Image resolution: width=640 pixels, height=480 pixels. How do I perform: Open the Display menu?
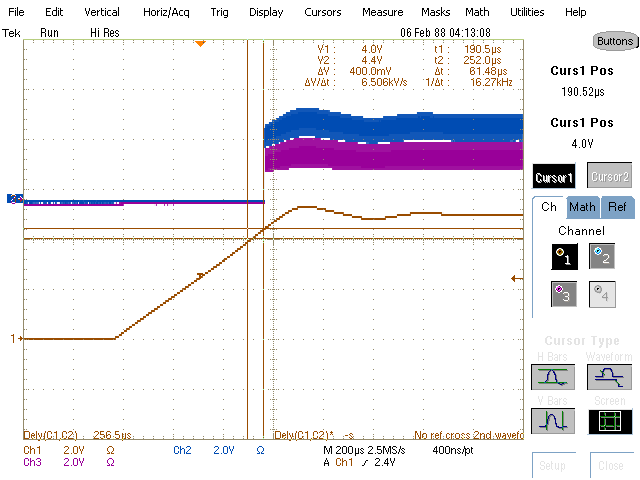(266, 13)
